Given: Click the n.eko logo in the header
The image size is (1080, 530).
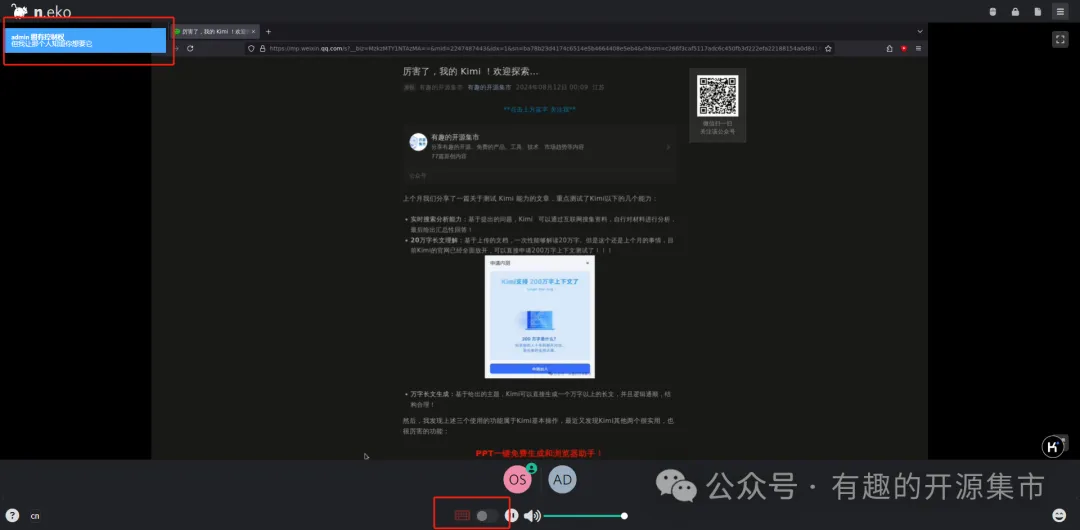Looking at the screenshot, I should pos(41,11).
